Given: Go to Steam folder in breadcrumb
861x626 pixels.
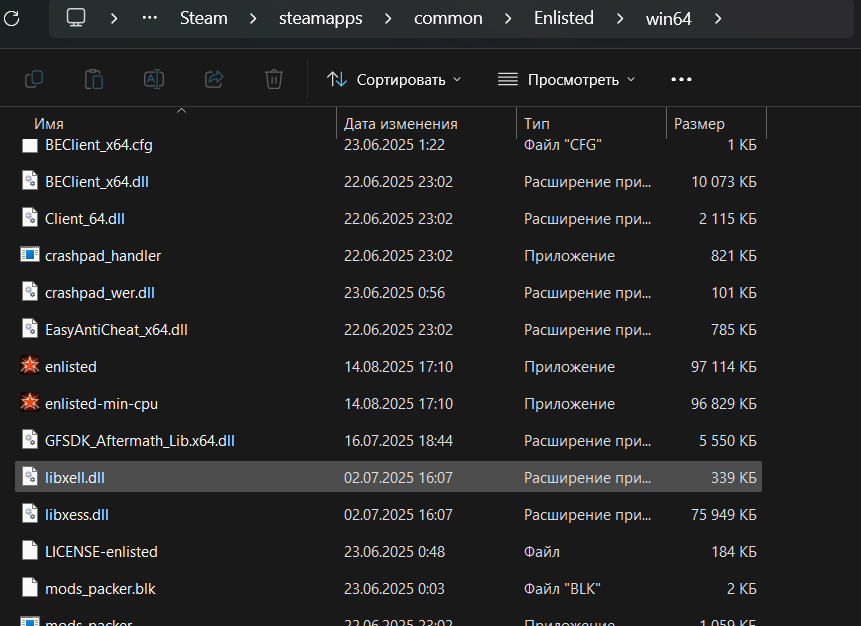Looking at the screenshot, I should coord(204,18).
